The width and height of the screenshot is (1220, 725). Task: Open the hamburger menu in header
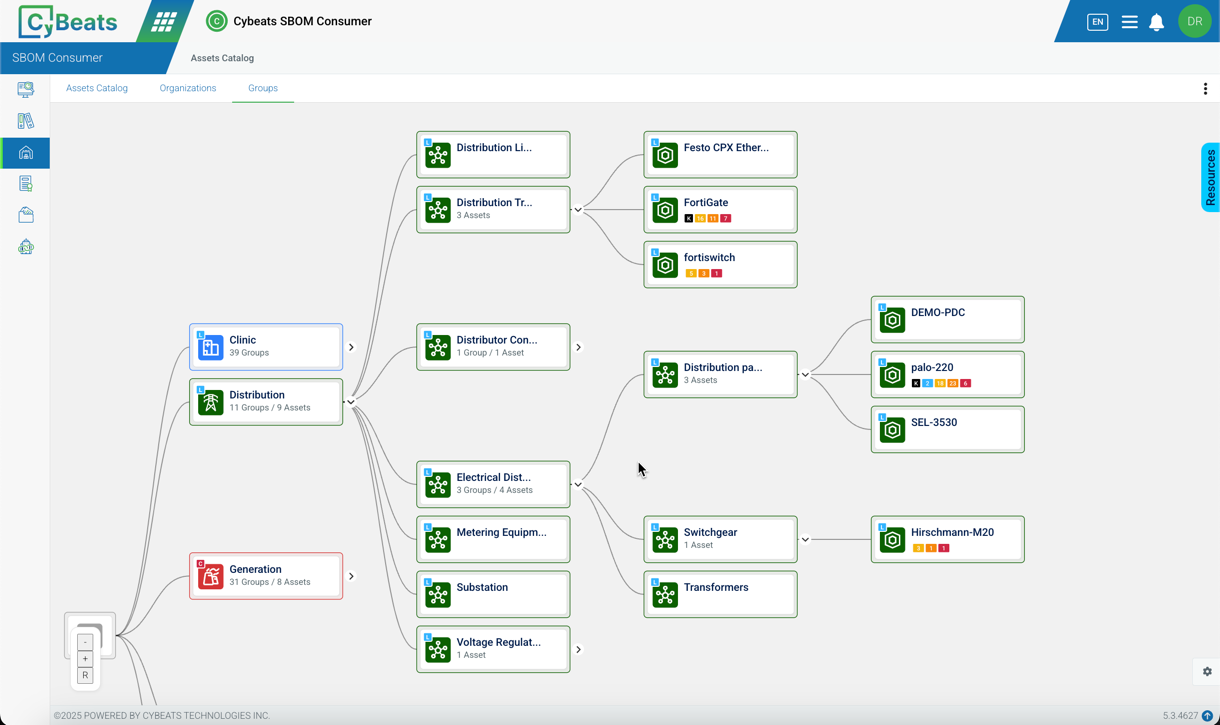[x=1129, y=22]
